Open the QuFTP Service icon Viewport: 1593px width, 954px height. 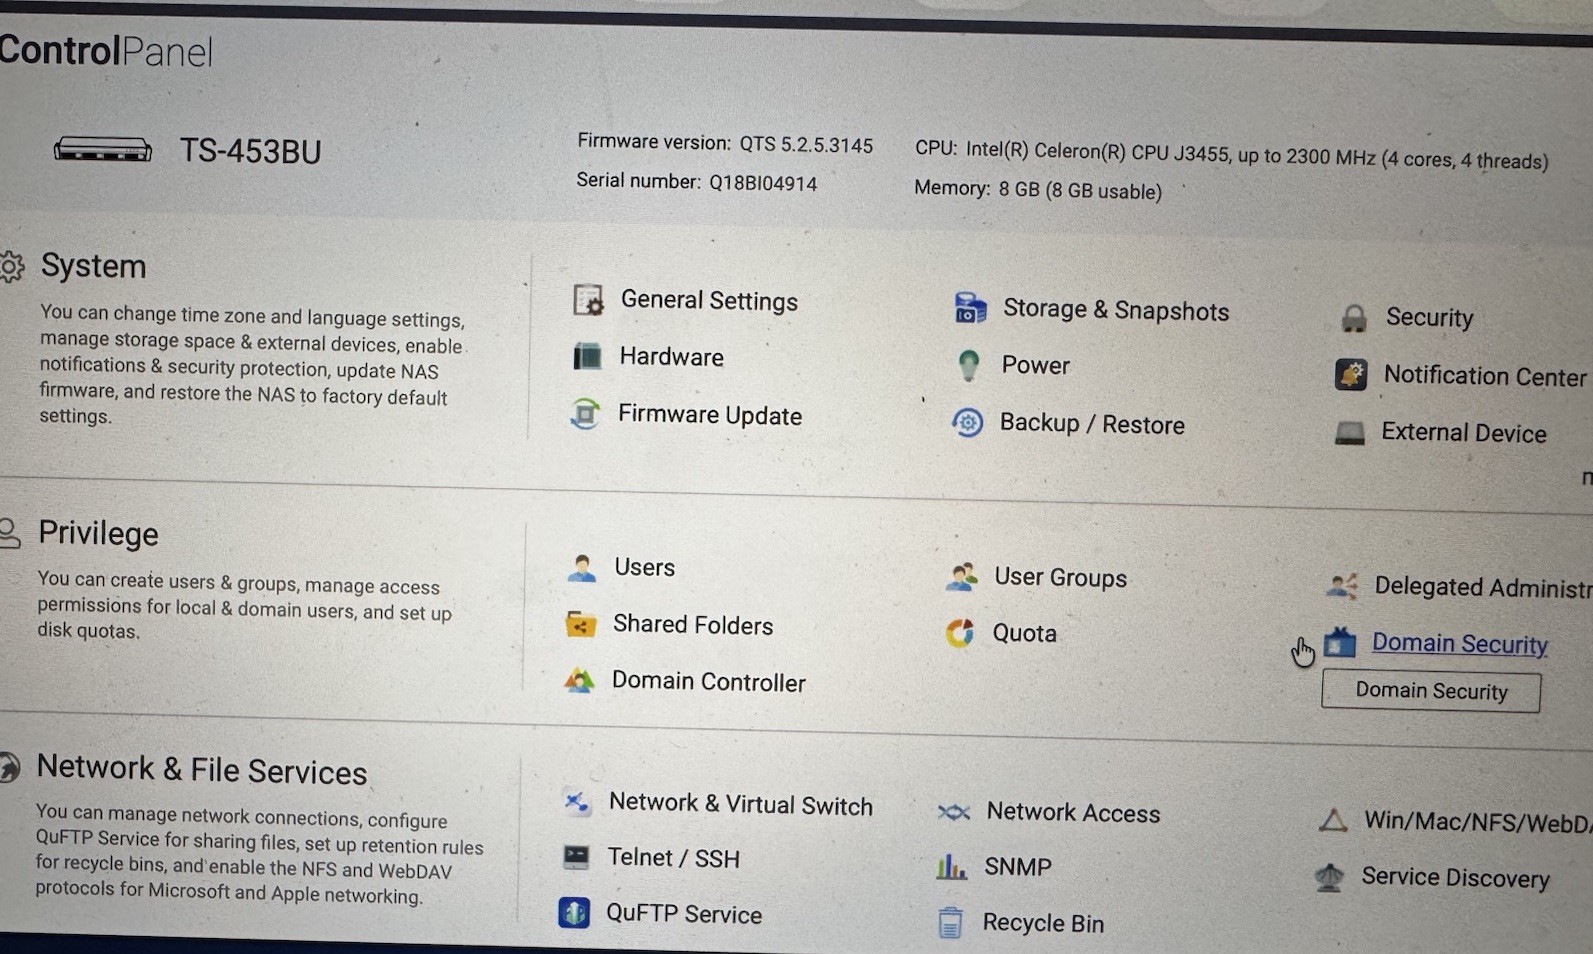(574, 912)
